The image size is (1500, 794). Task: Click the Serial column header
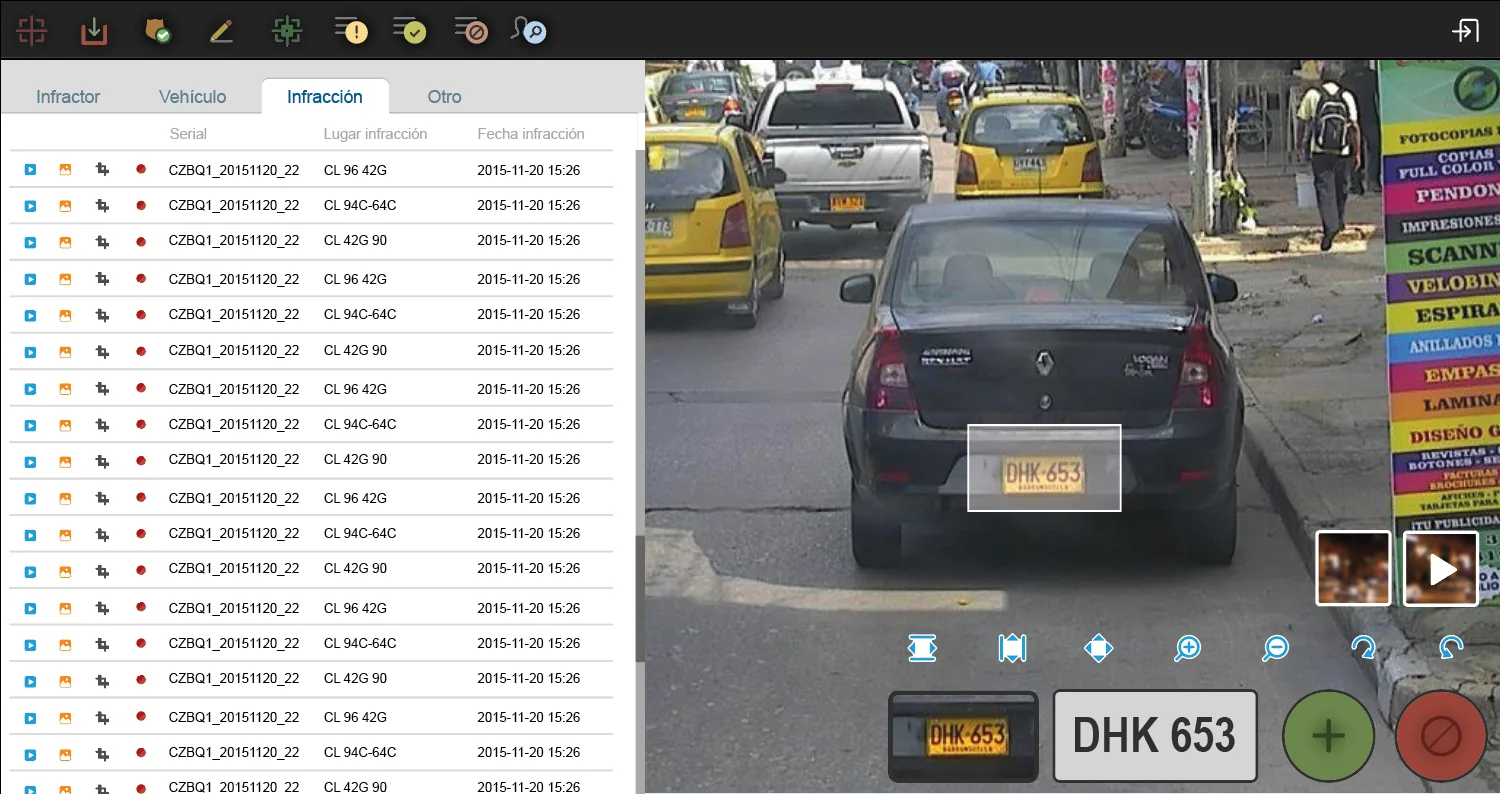point(189,134)
